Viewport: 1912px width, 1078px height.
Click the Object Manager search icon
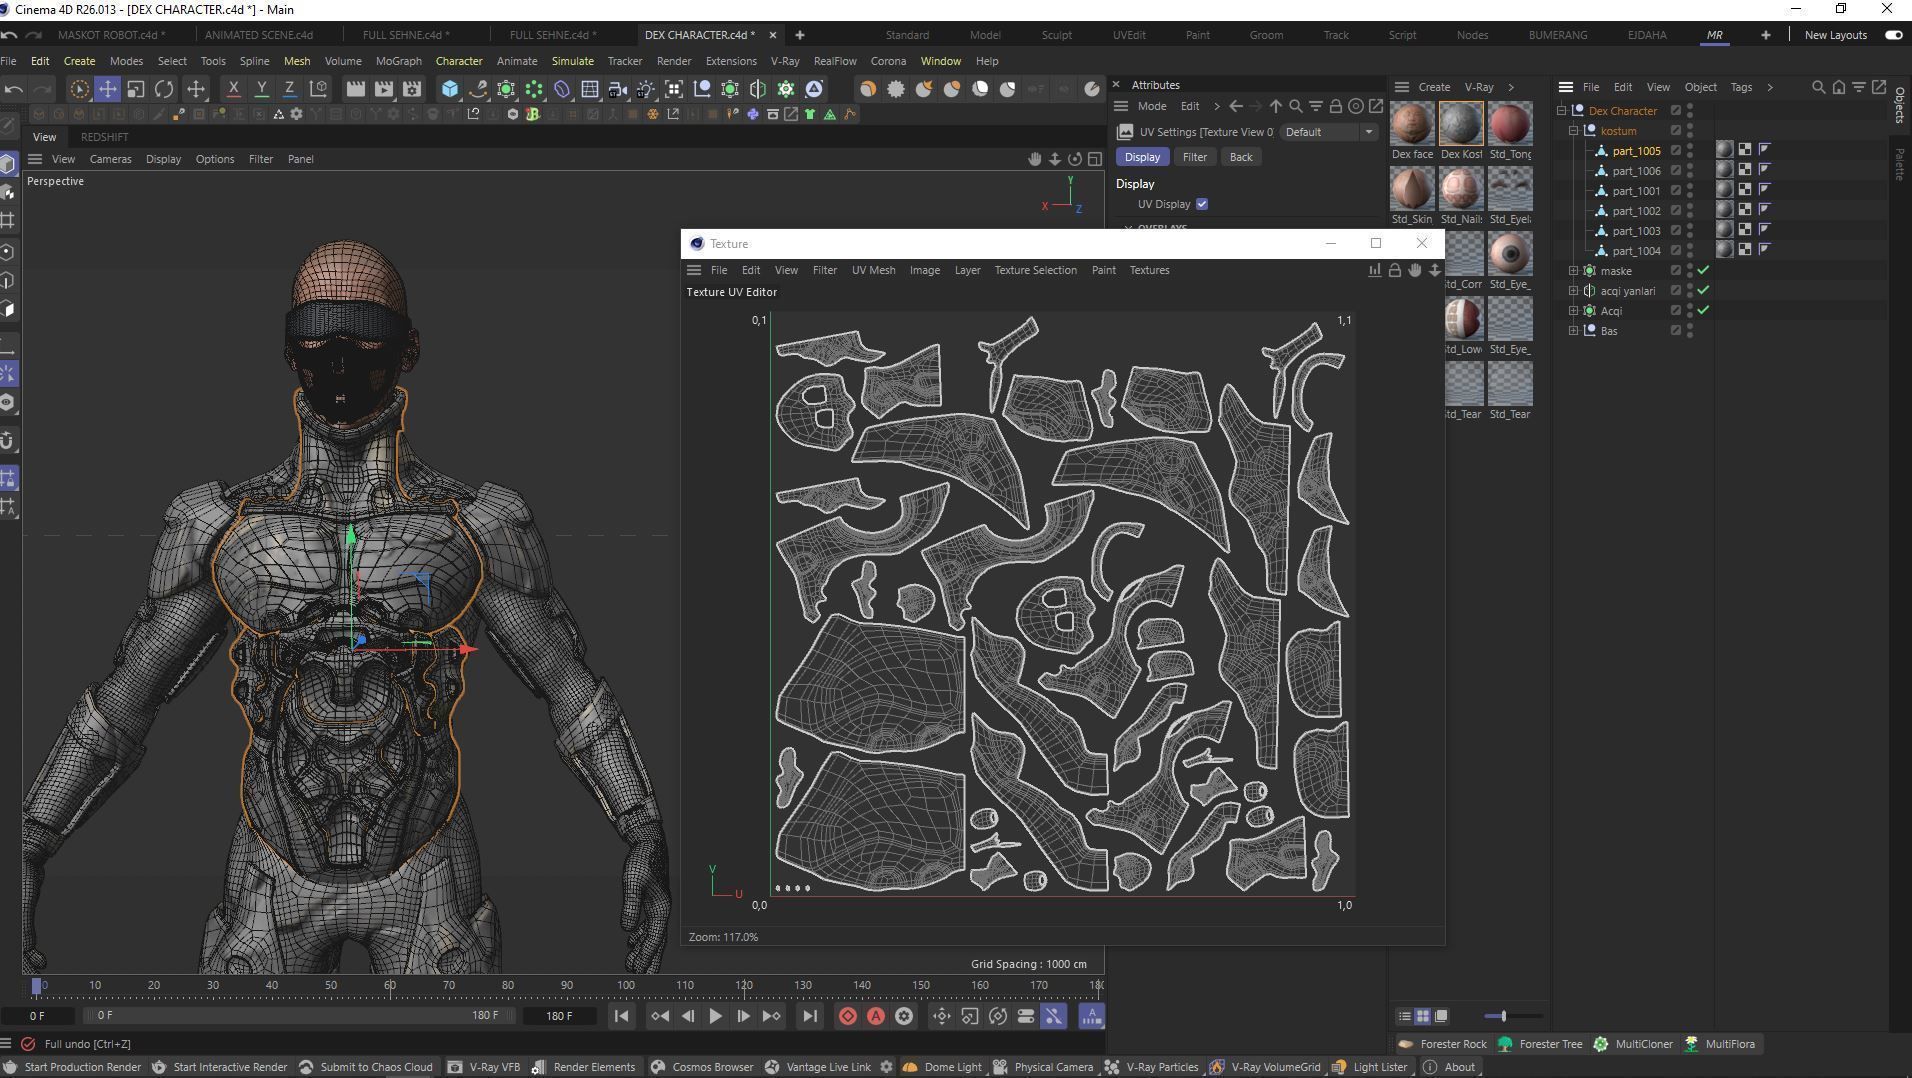[x=1818, y=87]
